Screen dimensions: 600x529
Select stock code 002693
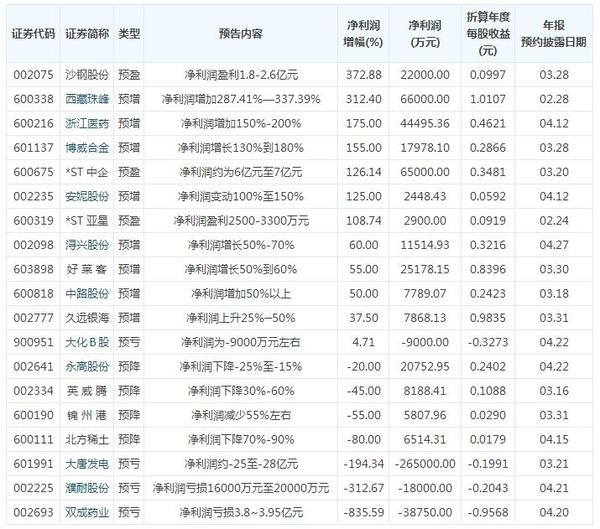33,513
